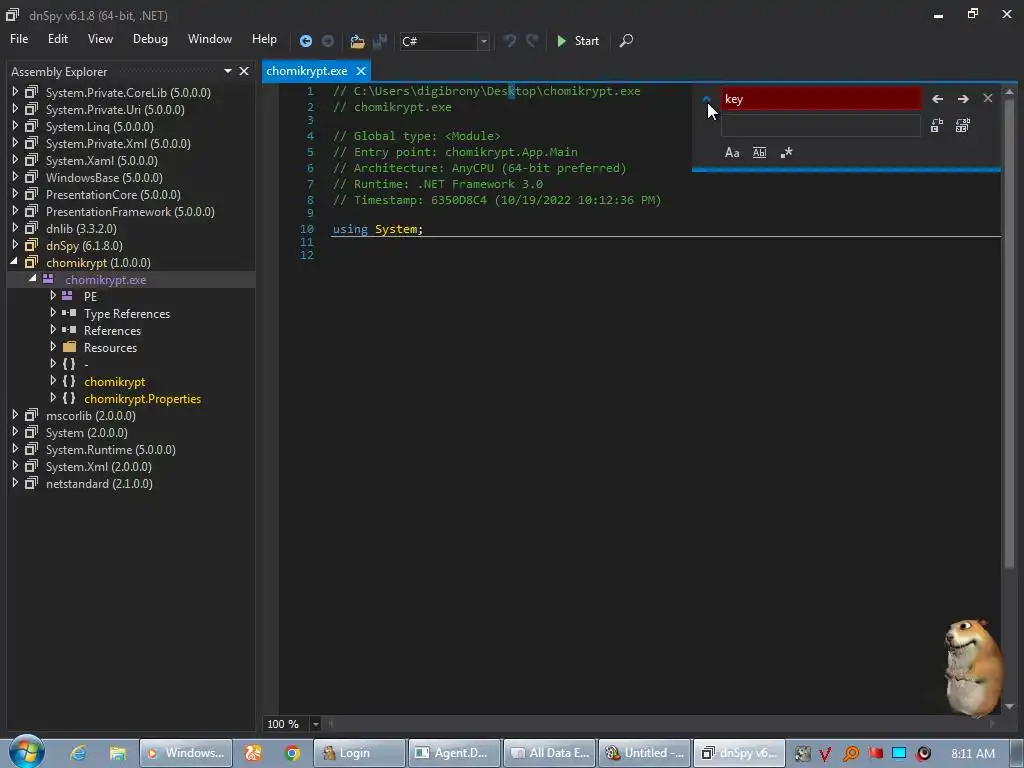Screen dimensions: 1024x768
Task: Expand the chomikrypt namespace node
Action: (x=53, y=381)
